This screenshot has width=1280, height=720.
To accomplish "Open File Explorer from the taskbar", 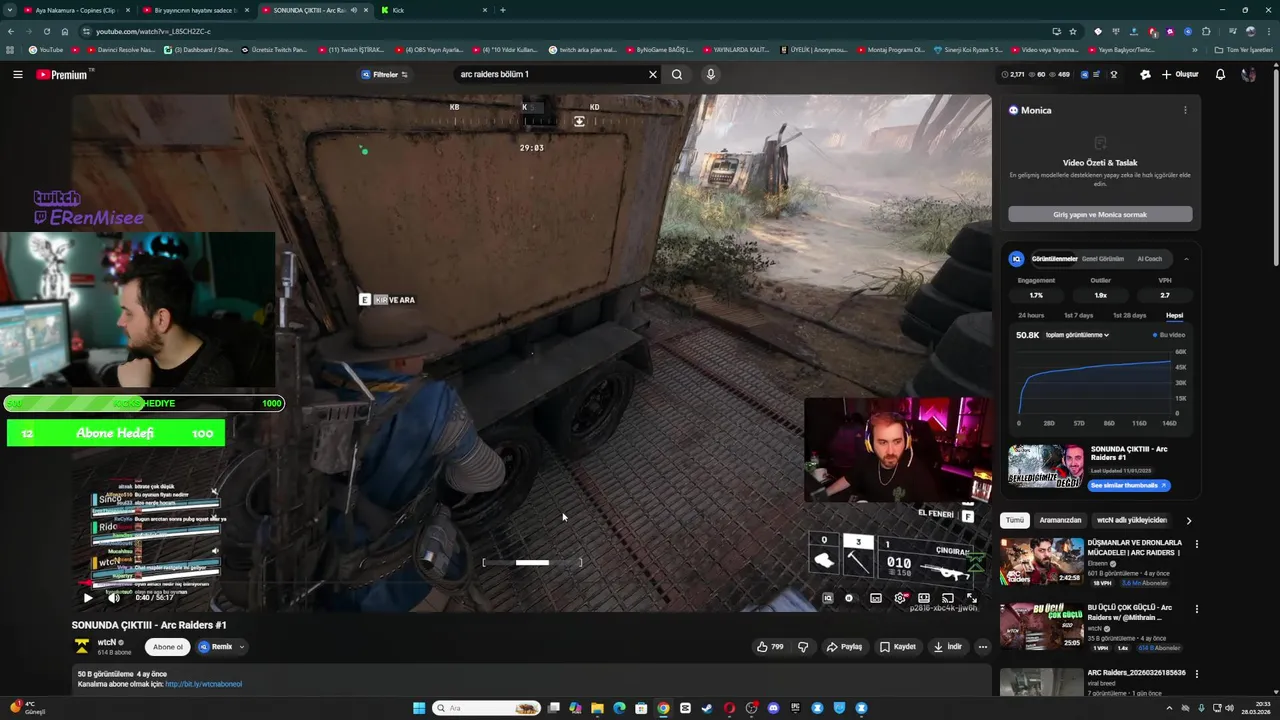I will tap(597, 708).
